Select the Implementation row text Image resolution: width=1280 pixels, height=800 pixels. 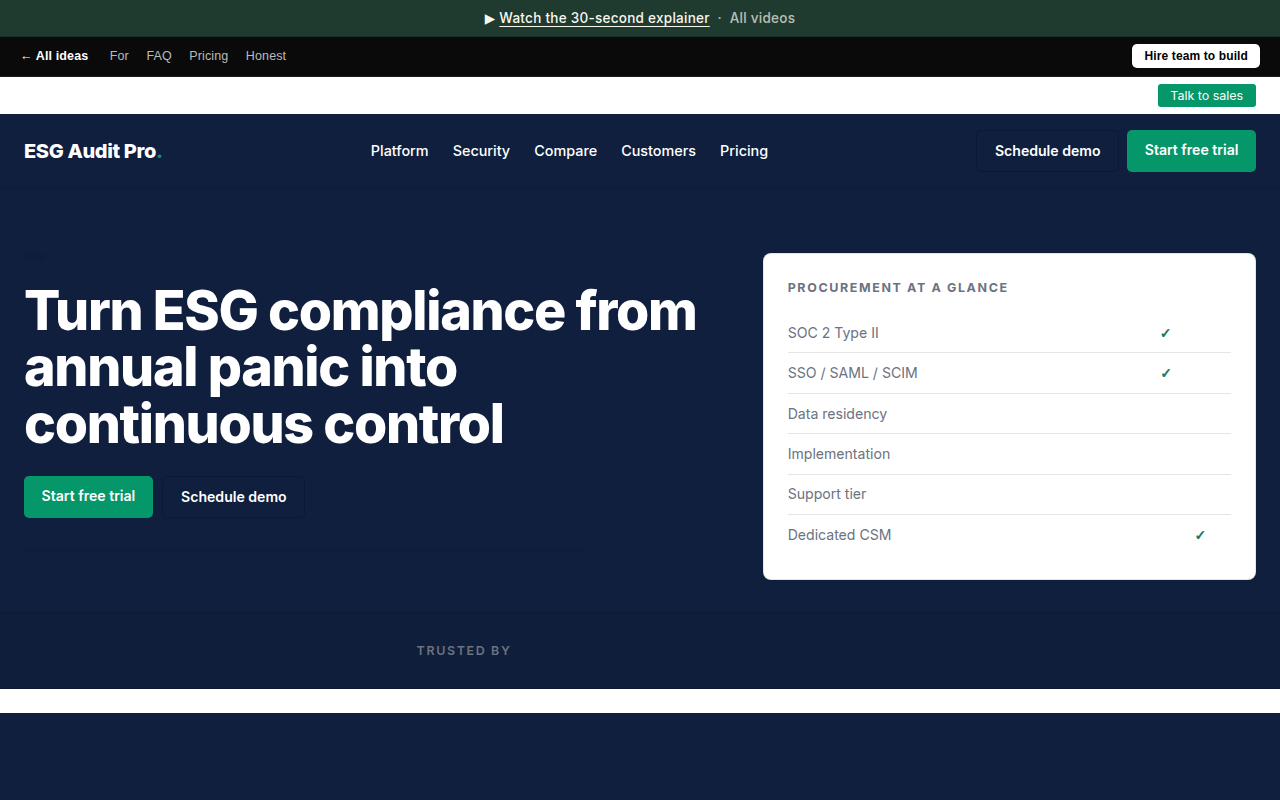click(838, 454)
